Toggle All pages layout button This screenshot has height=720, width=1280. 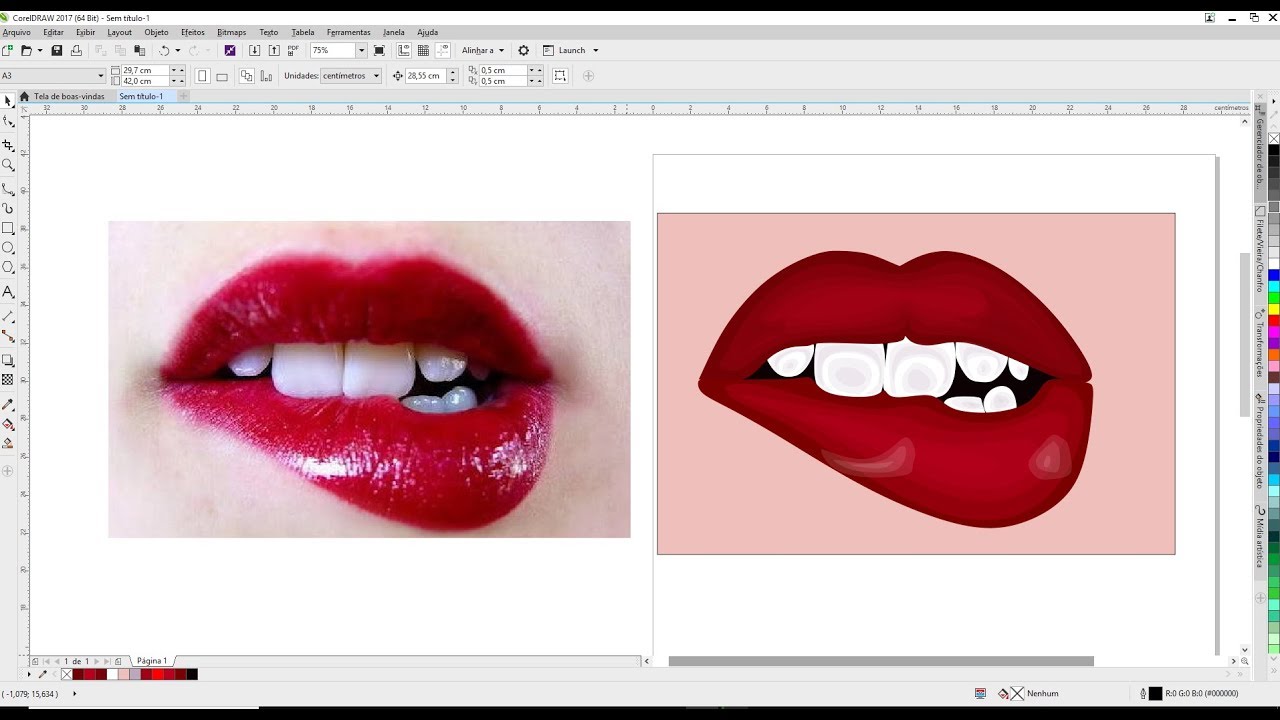[x=247, y=76]
